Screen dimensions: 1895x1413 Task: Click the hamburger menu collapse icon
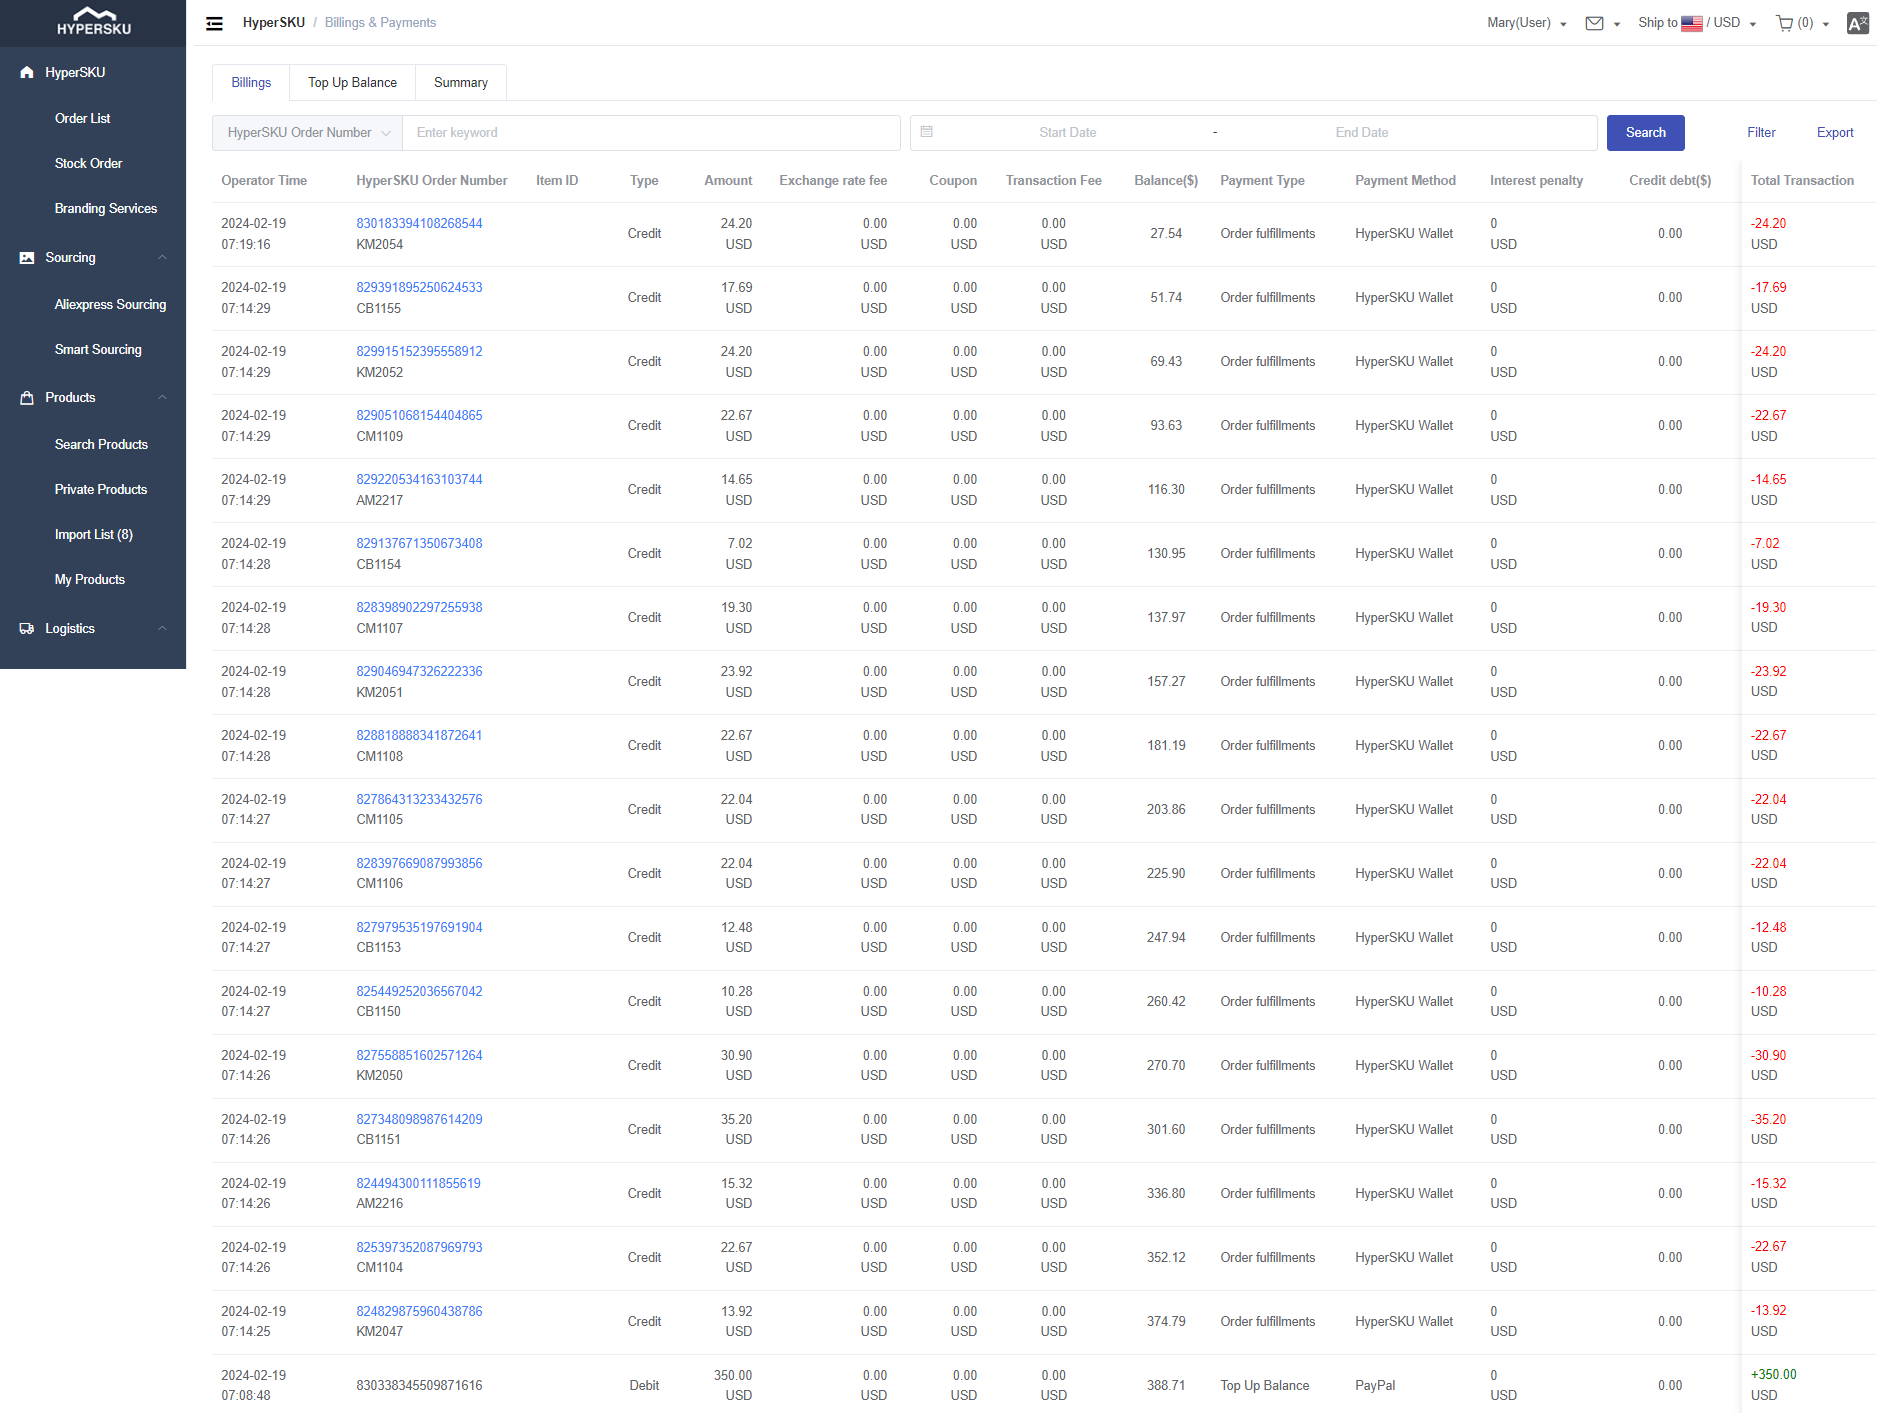tap(214, 23)
